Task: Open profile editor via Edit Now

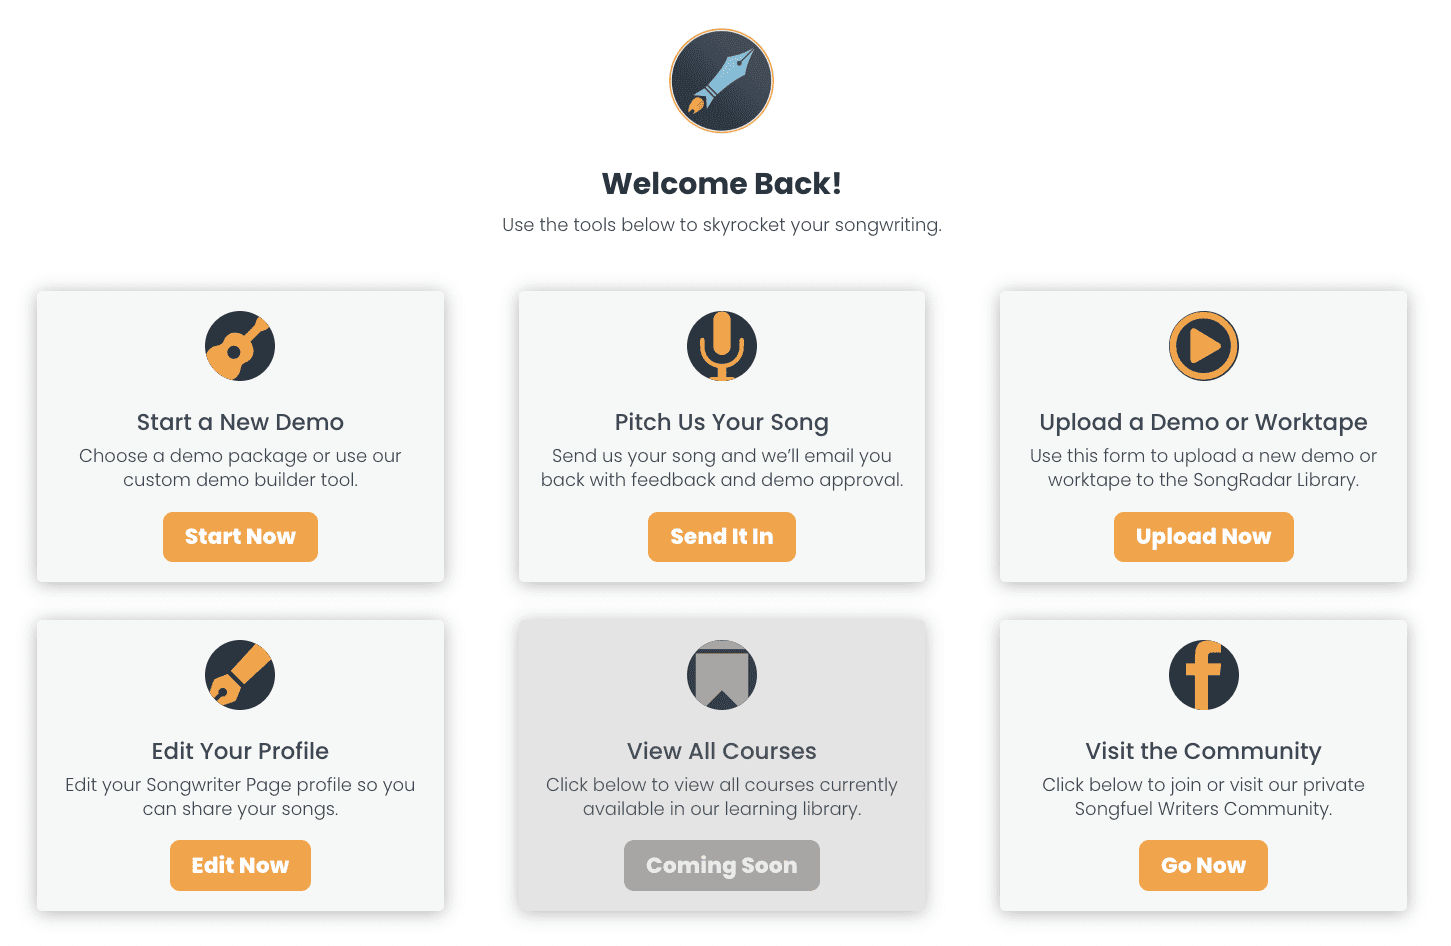Action: [x=240, y=866]
